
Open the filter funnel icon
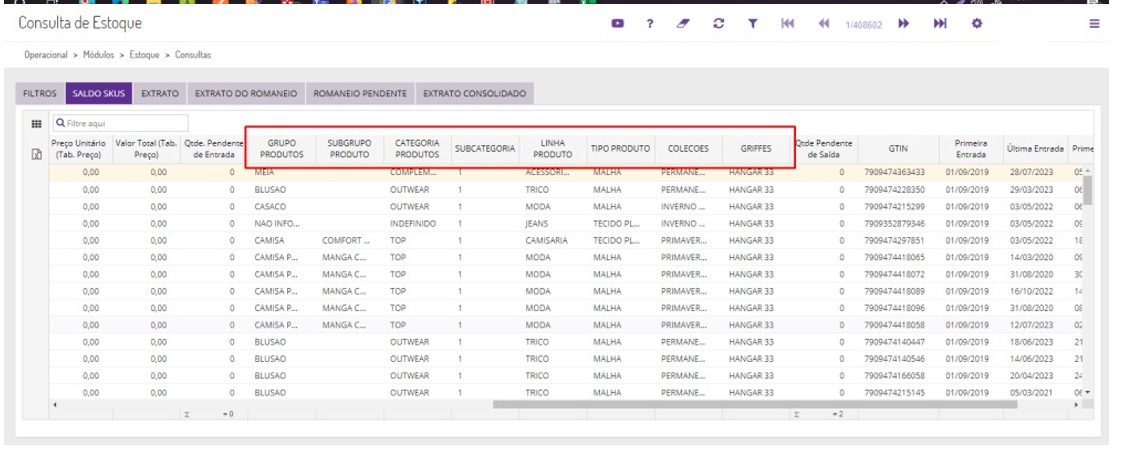(752, 24)
